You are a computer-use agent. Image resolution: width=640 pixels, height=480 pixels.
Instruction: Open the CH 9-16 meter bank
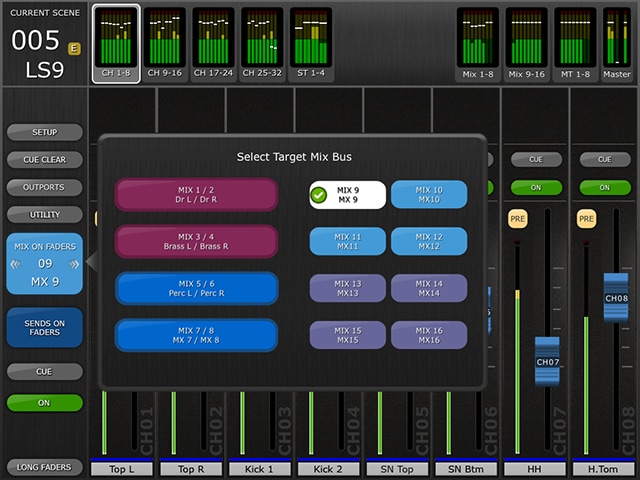(x=164, y=42)
